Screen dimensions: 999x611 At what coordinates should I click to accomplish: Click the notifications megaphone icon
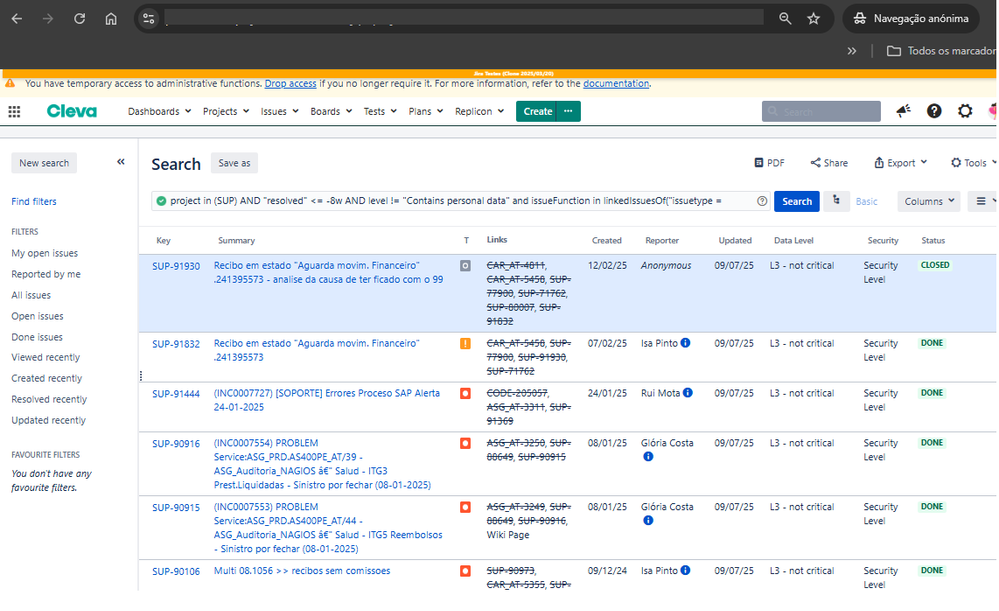(x=903, y=111)
